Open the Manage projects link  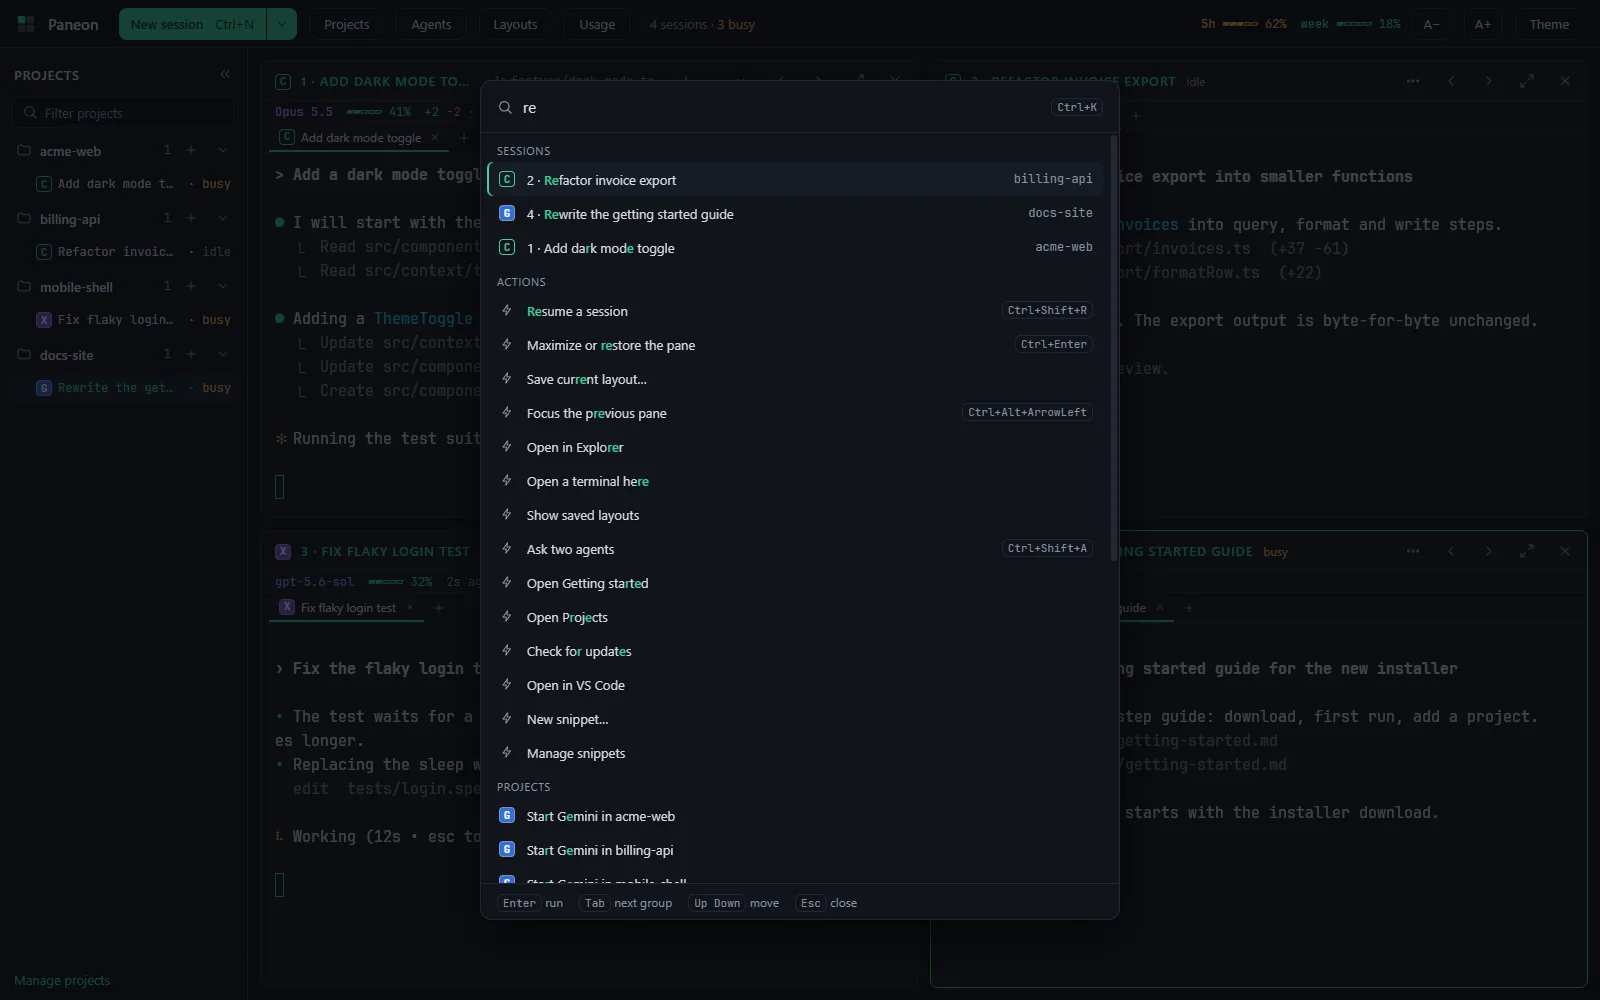[x=62, y=980]
